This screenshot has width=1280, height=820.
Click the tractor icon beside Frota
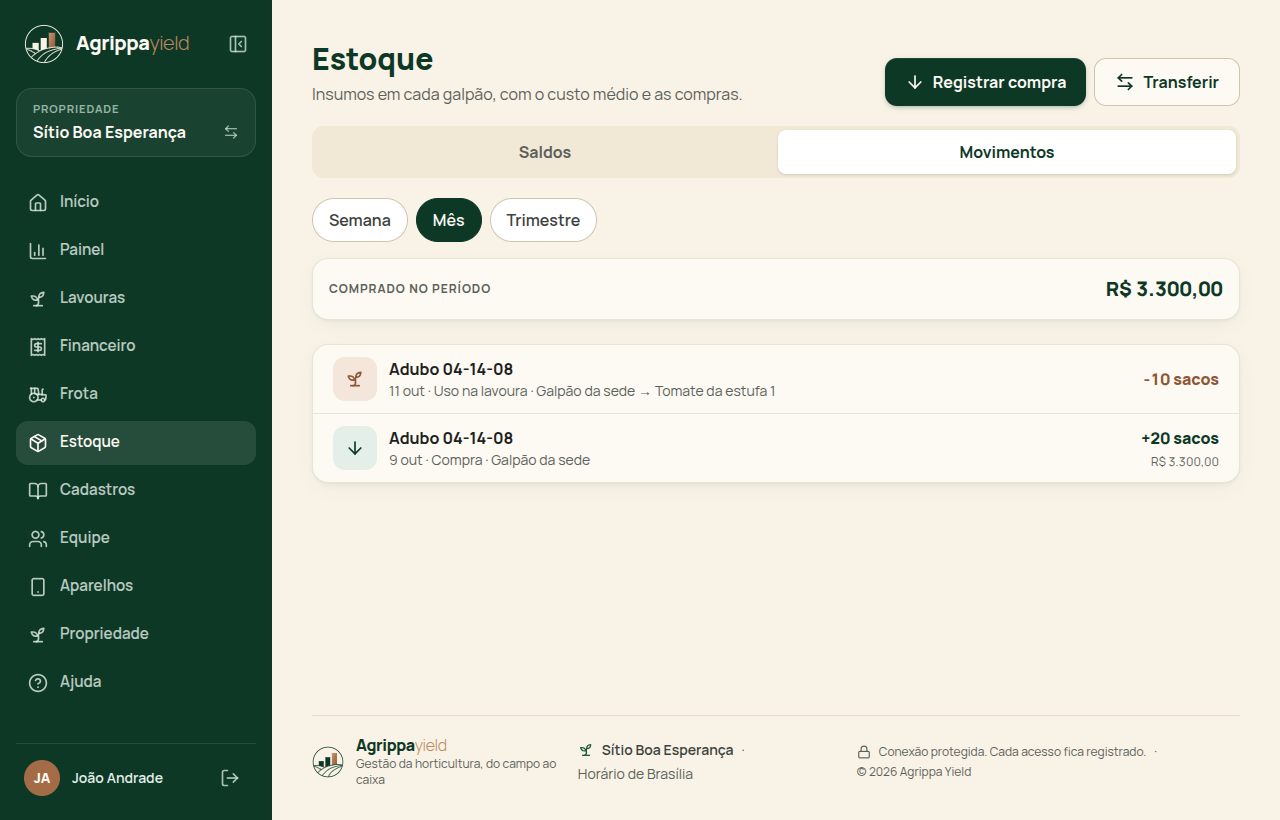tap(38, 394)
